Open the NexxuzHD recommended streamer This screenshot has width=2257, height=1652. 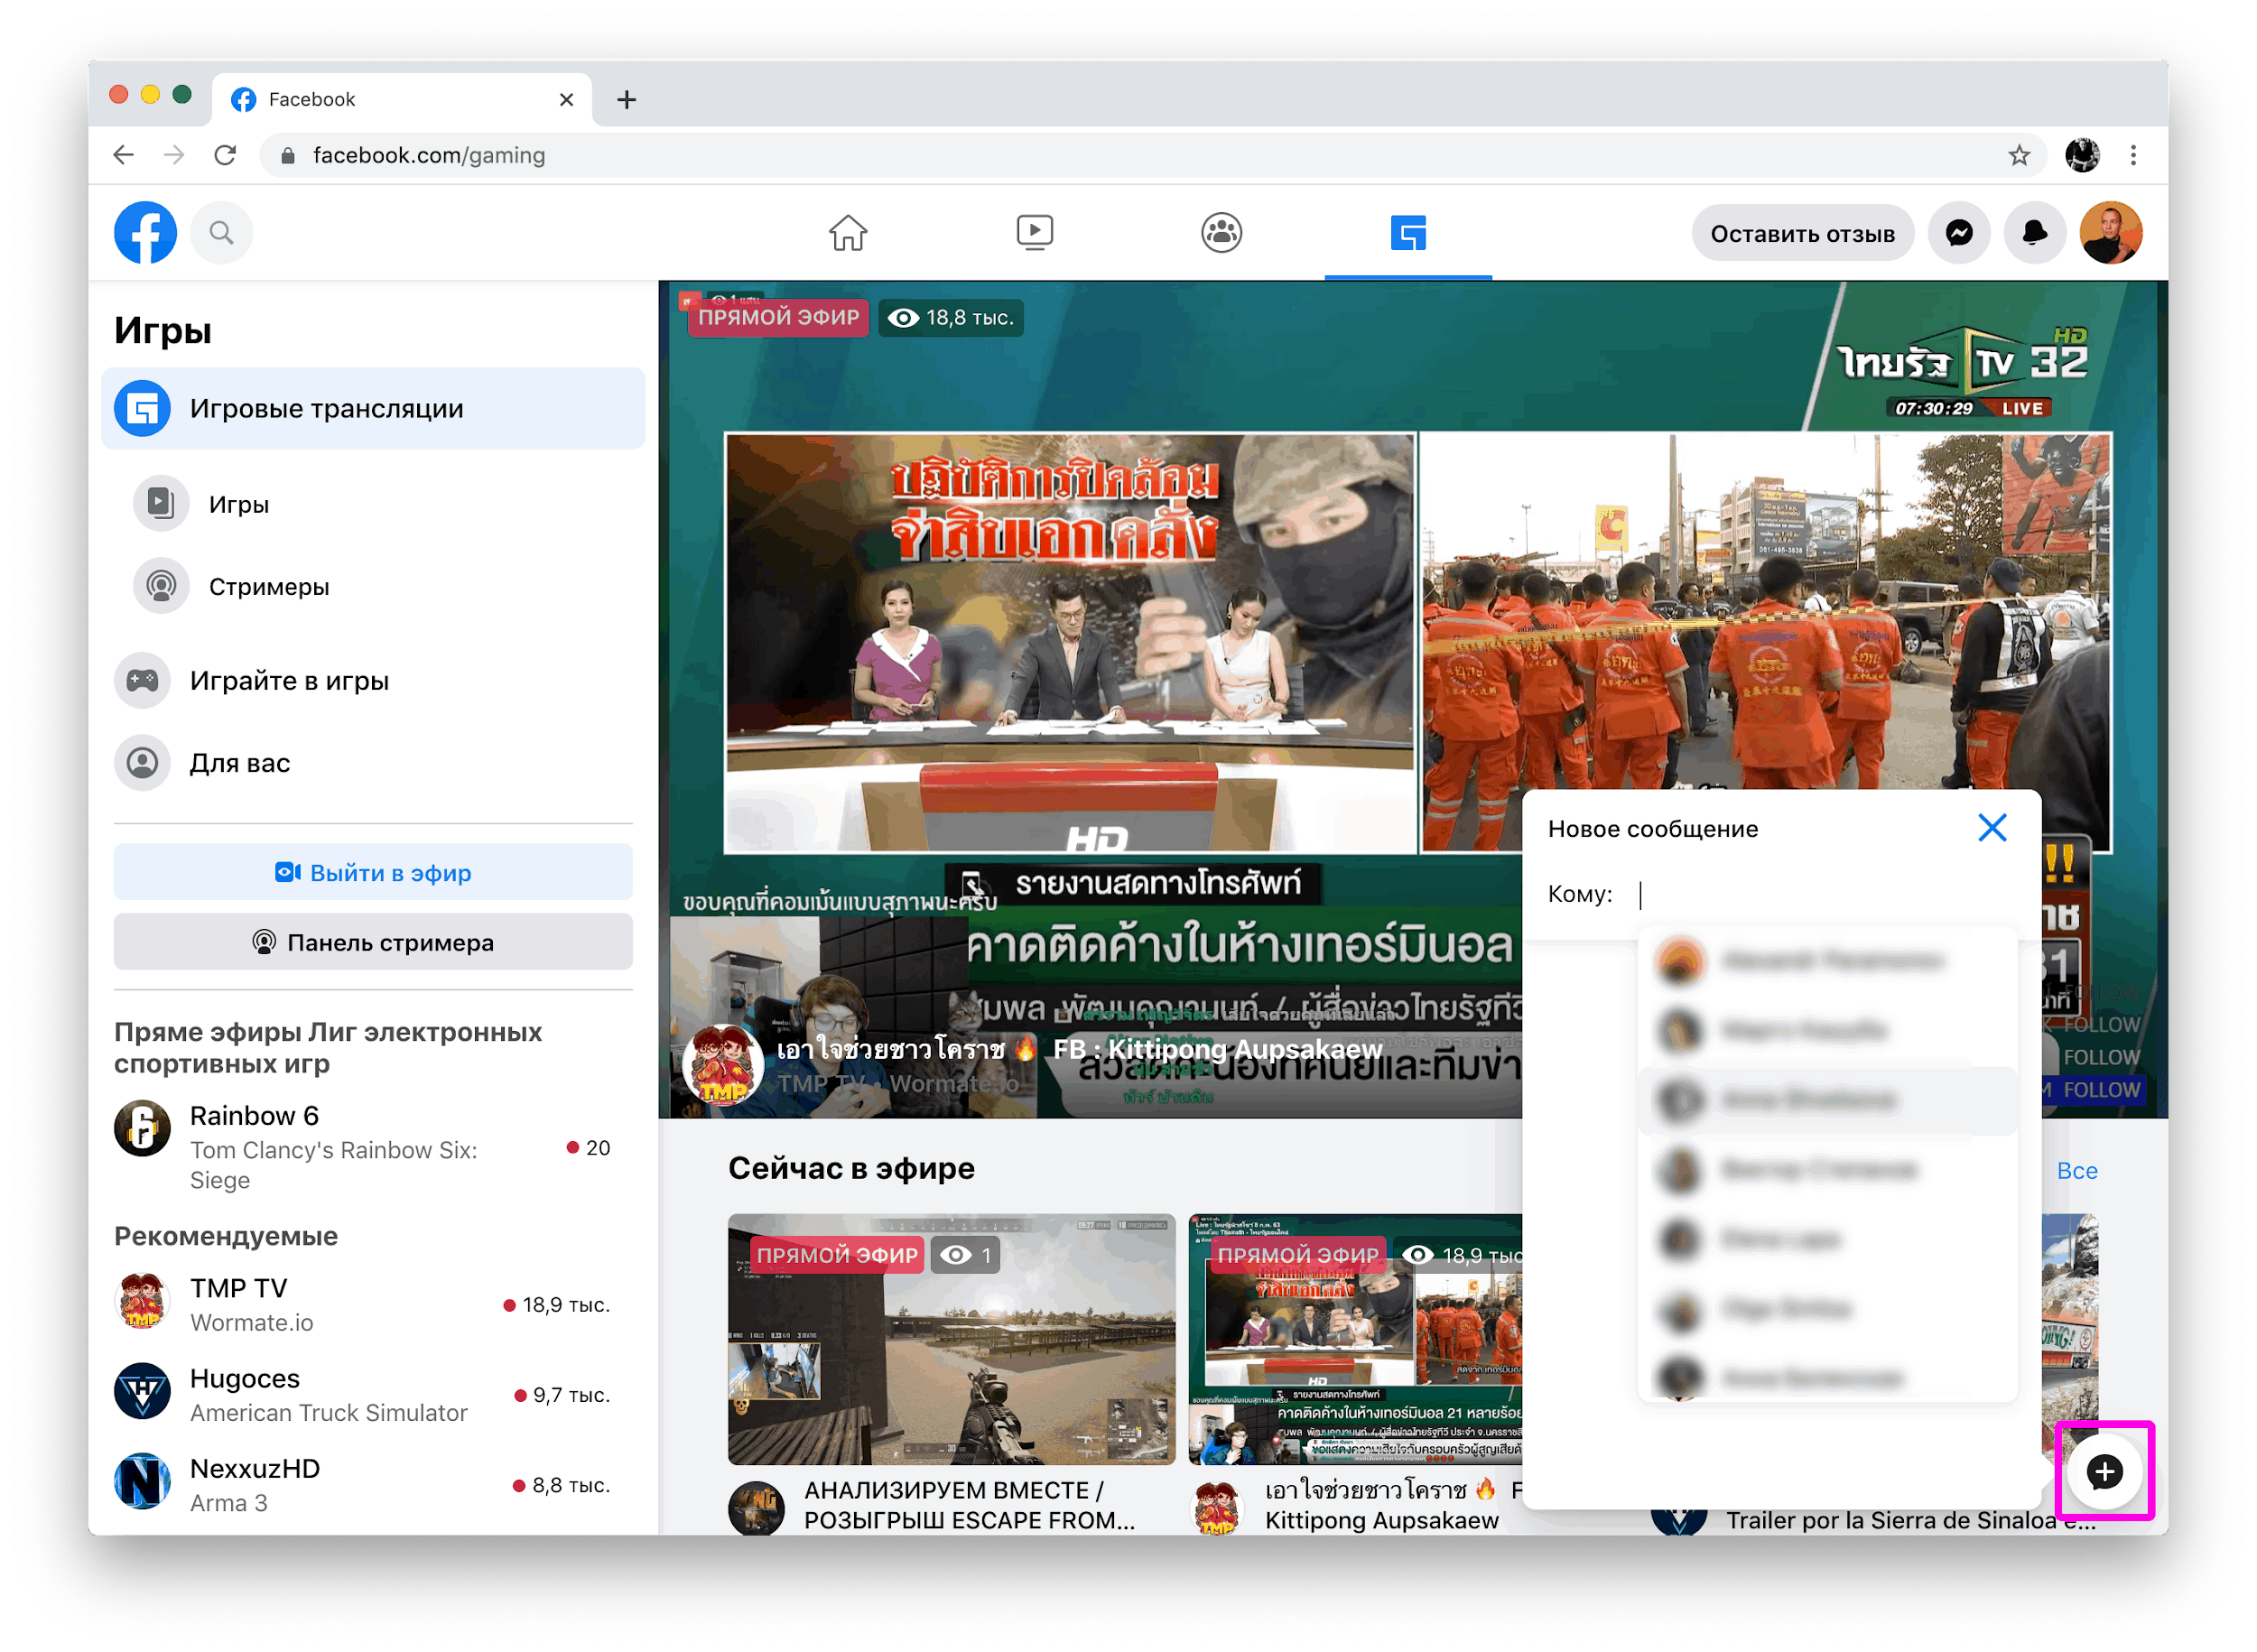tap(373, 1485)
